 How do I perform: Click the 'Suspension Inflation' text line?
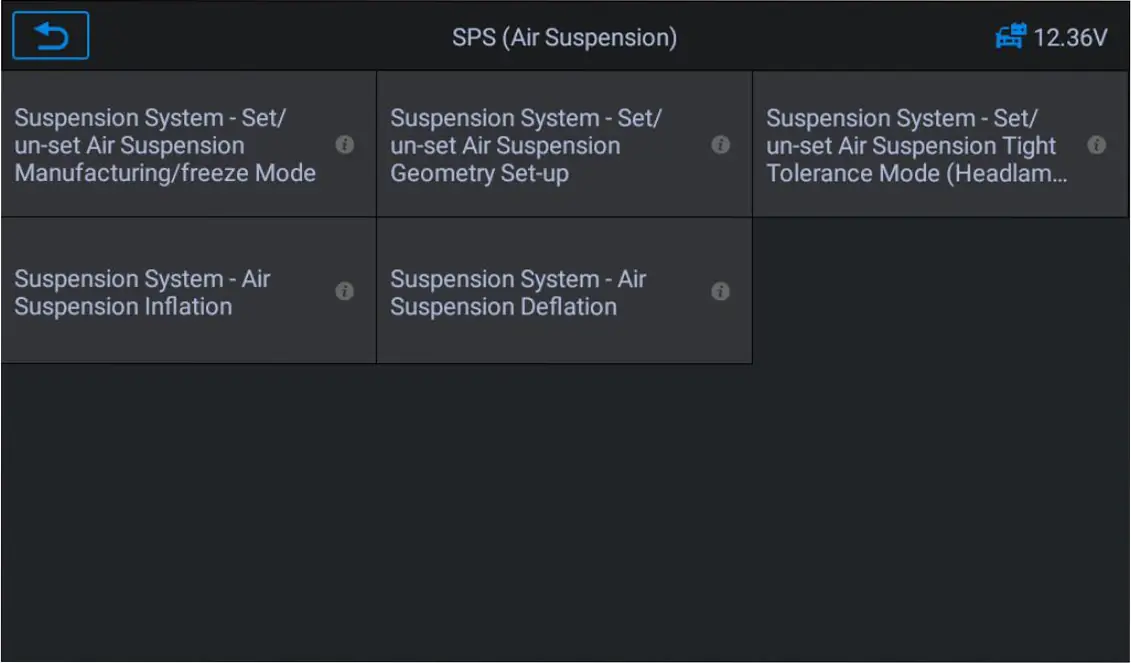pyautogui.click(x=123, y=307)
